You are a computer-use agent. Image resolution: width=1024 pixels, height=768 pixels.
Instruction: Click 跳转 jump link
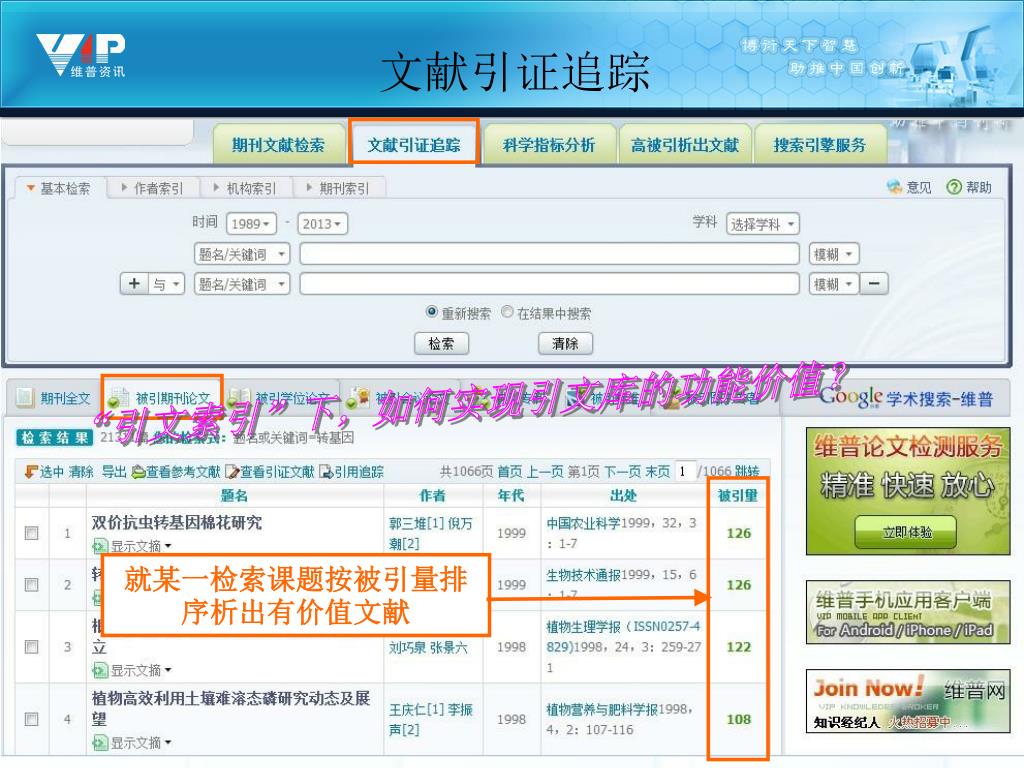click(747, 472)
